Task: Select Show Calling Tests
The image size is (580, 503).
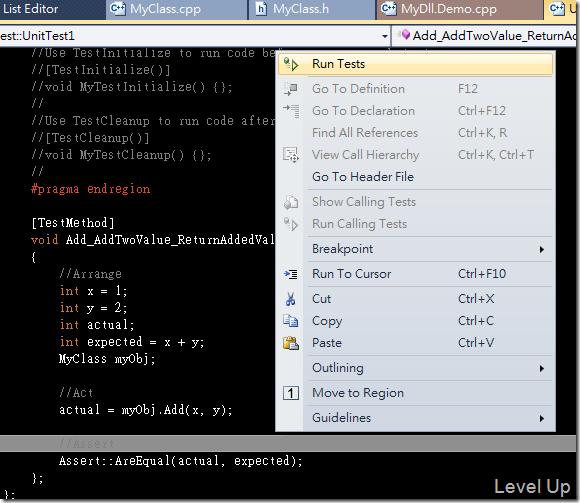Action: [x=415, y=202]
